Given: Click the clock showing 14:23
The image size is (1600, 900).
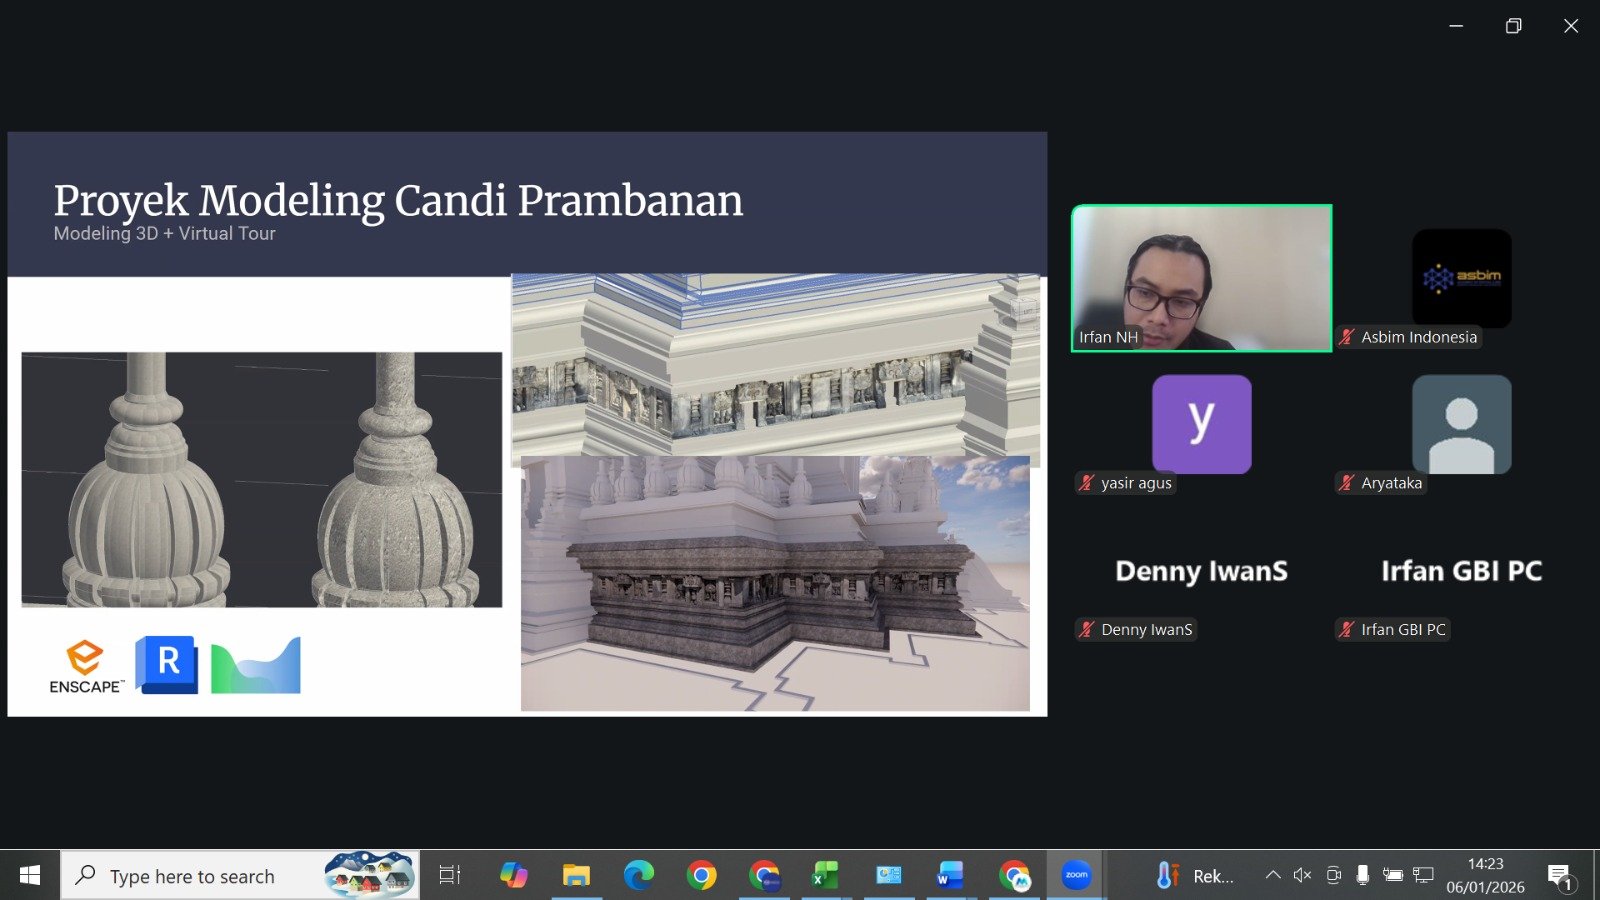Looking at the screenshot, I should (1485, 876).
